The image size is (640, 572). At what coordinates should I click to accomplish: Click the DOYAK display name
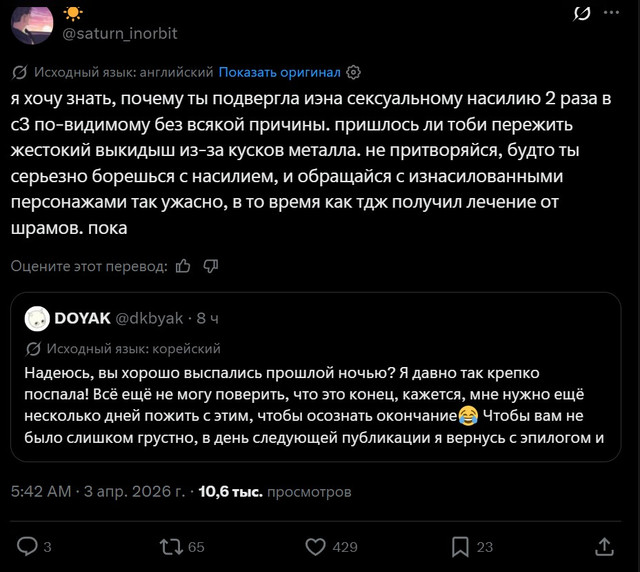coord(82,318)
